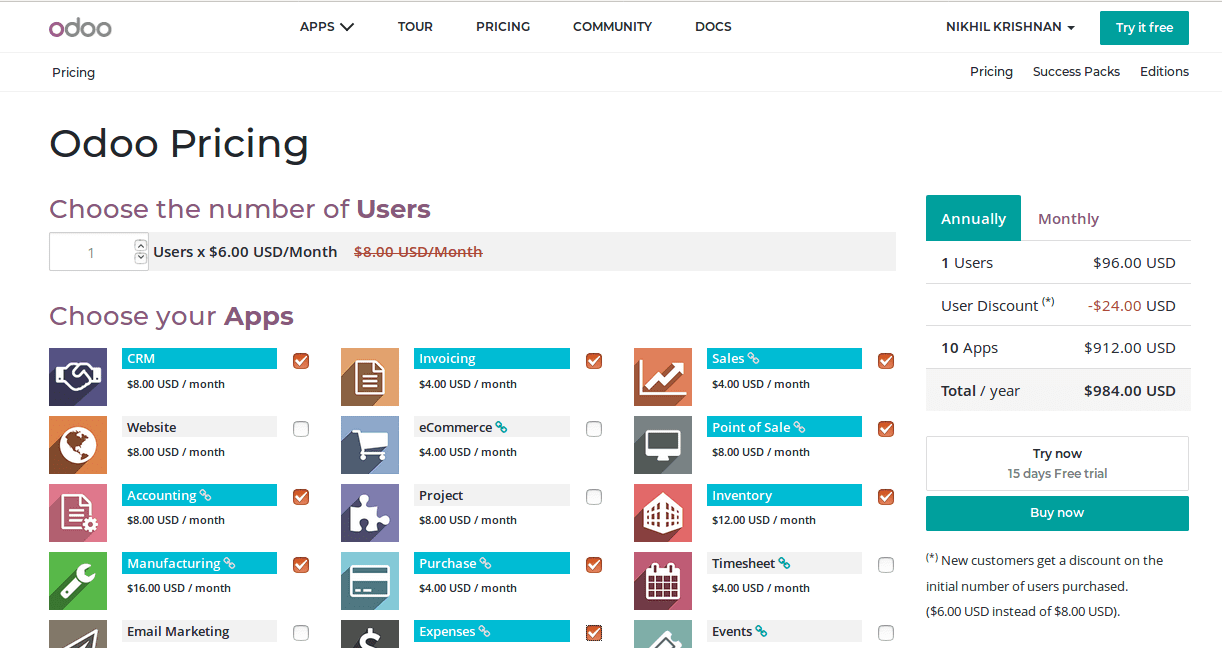Select the Accounting document-gear icon
Image resolution: width=1222 pixels, height=648 pixels.
point(78,513)
